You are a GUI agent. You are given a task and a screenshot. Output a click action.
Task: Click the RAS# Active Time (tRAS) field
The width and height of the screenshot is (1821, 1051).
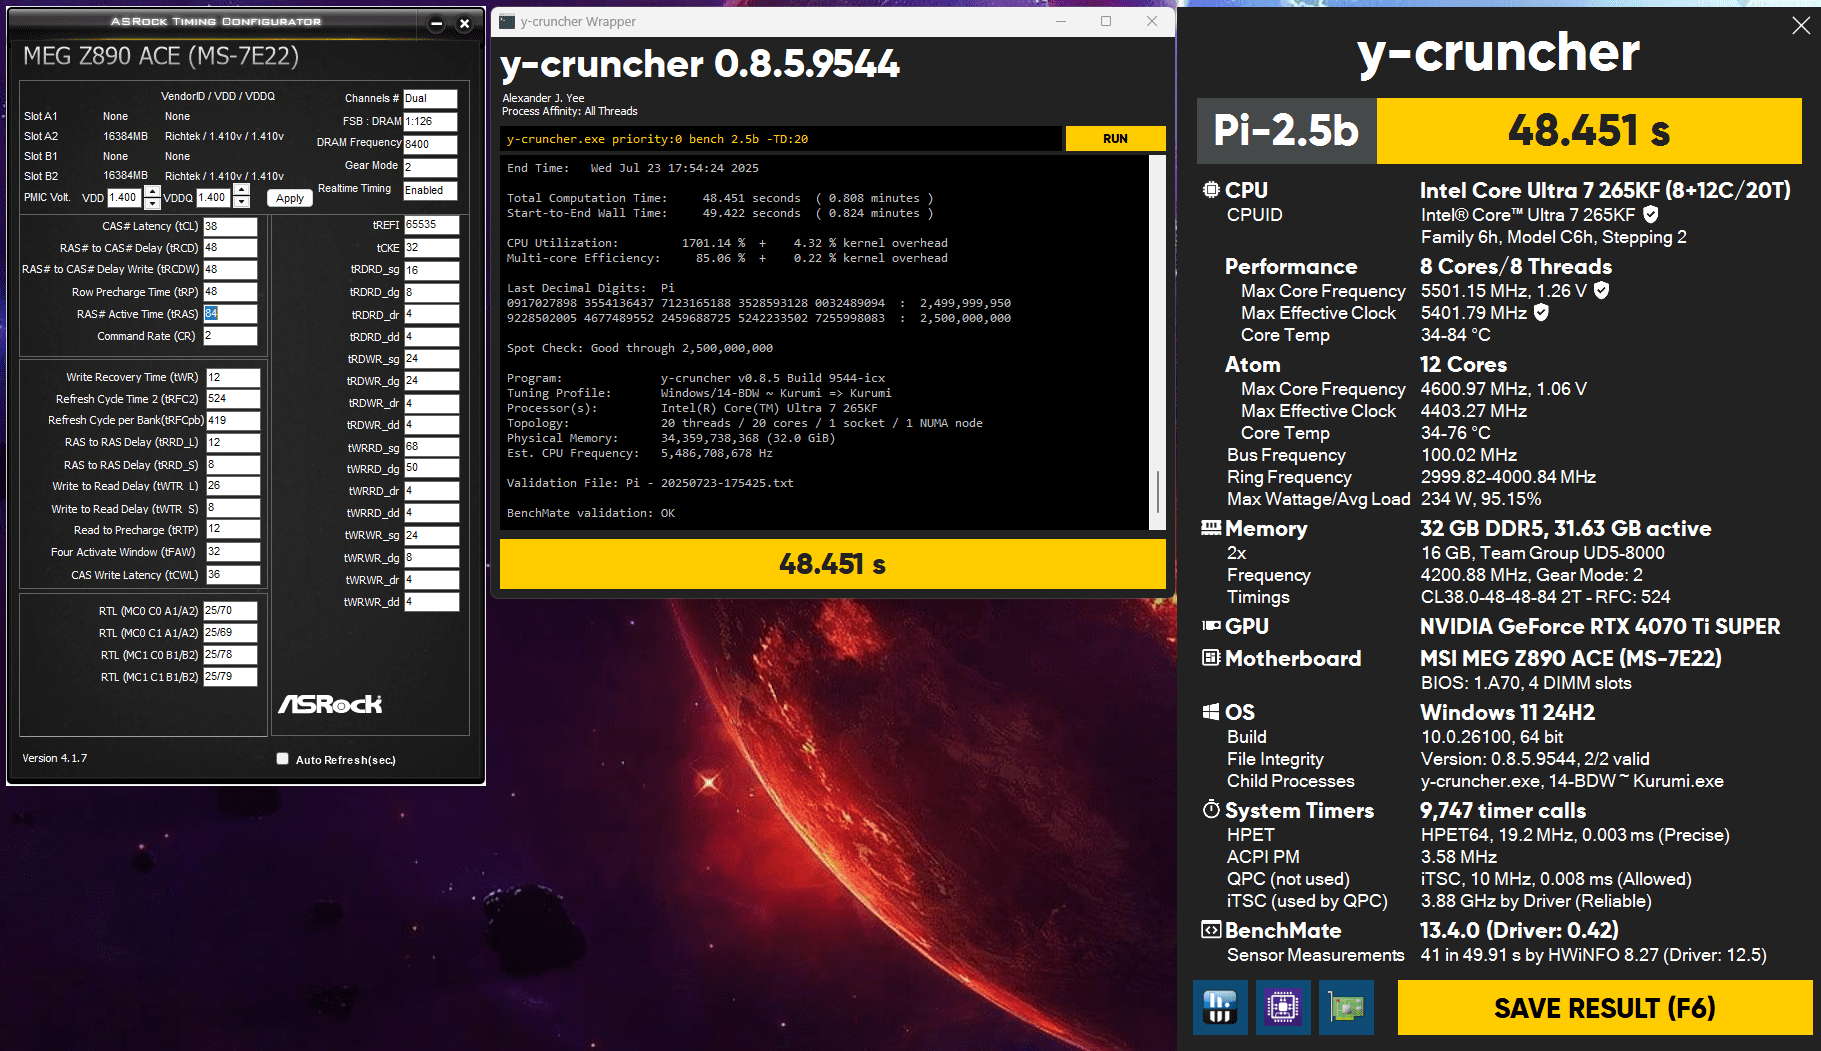pyautogui.click(x=230, y=314)
